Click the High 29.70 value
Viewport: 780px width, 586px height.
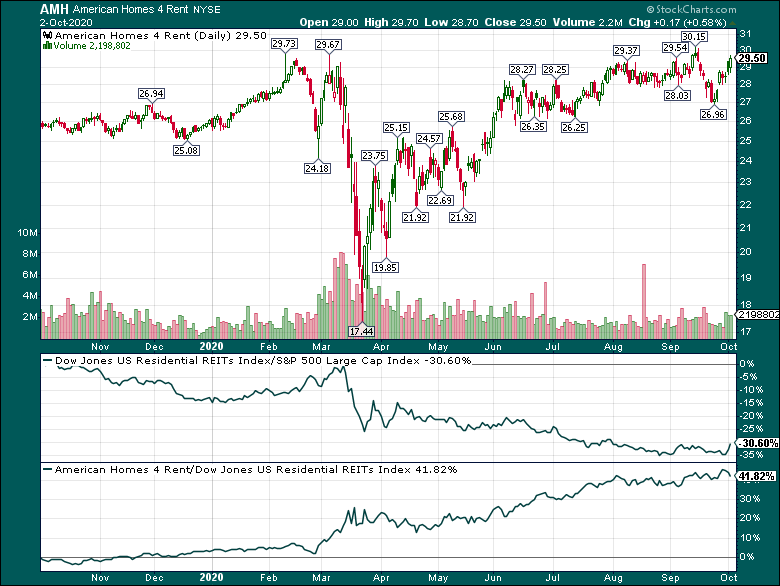[x=391, y=22]
